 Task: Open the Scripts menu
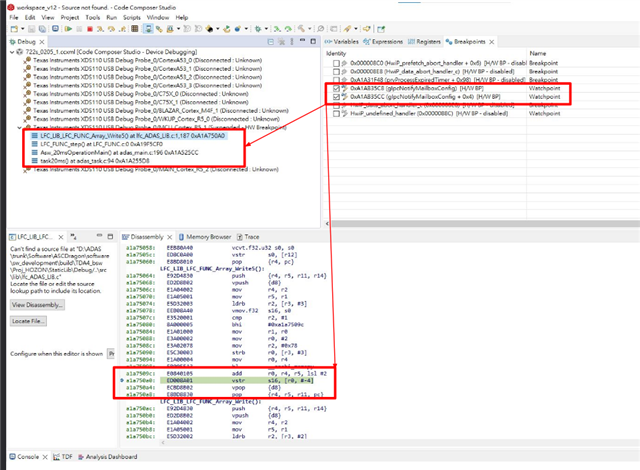click(132, 18)
